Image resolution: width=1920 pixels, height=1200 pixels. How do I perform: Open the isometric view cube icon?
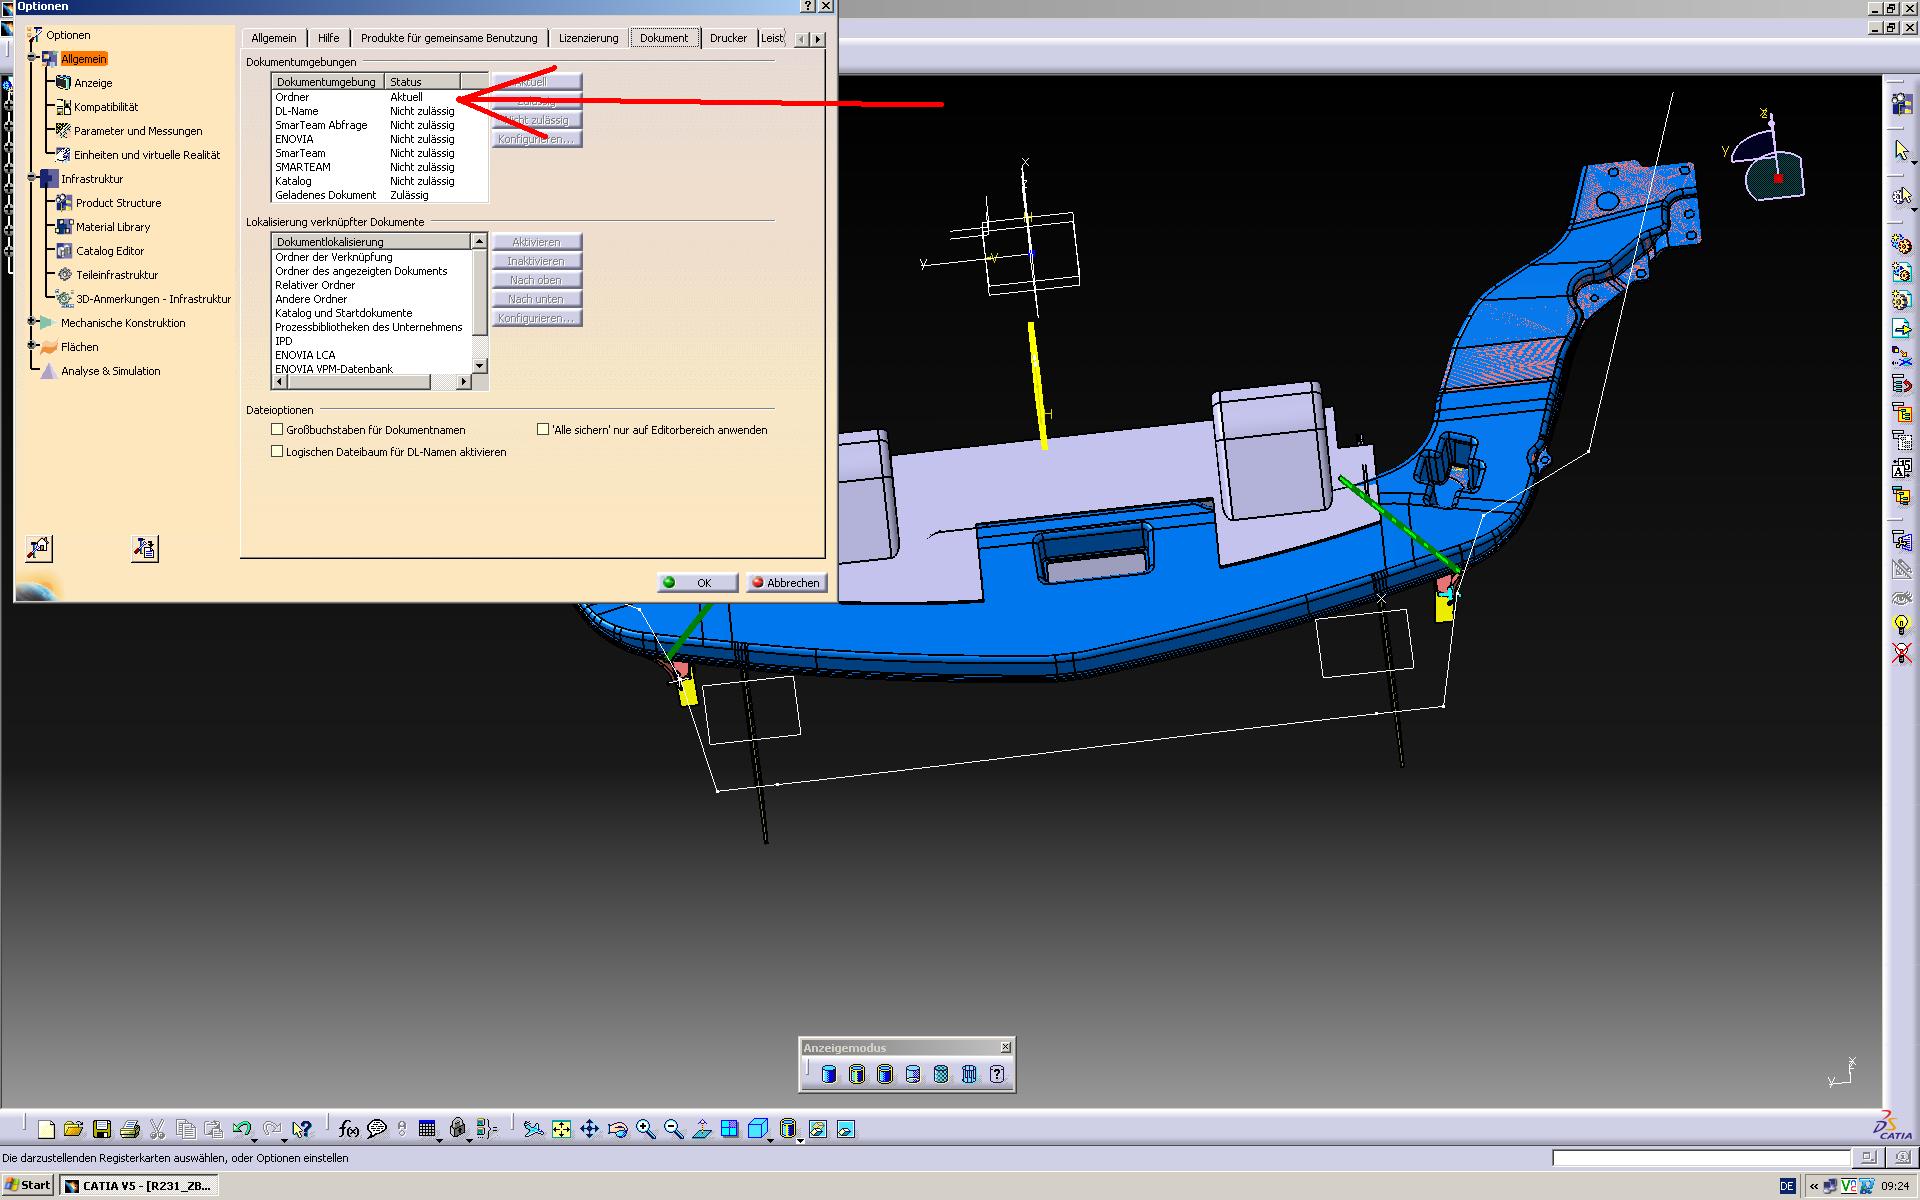click(x=757, y=1129)
